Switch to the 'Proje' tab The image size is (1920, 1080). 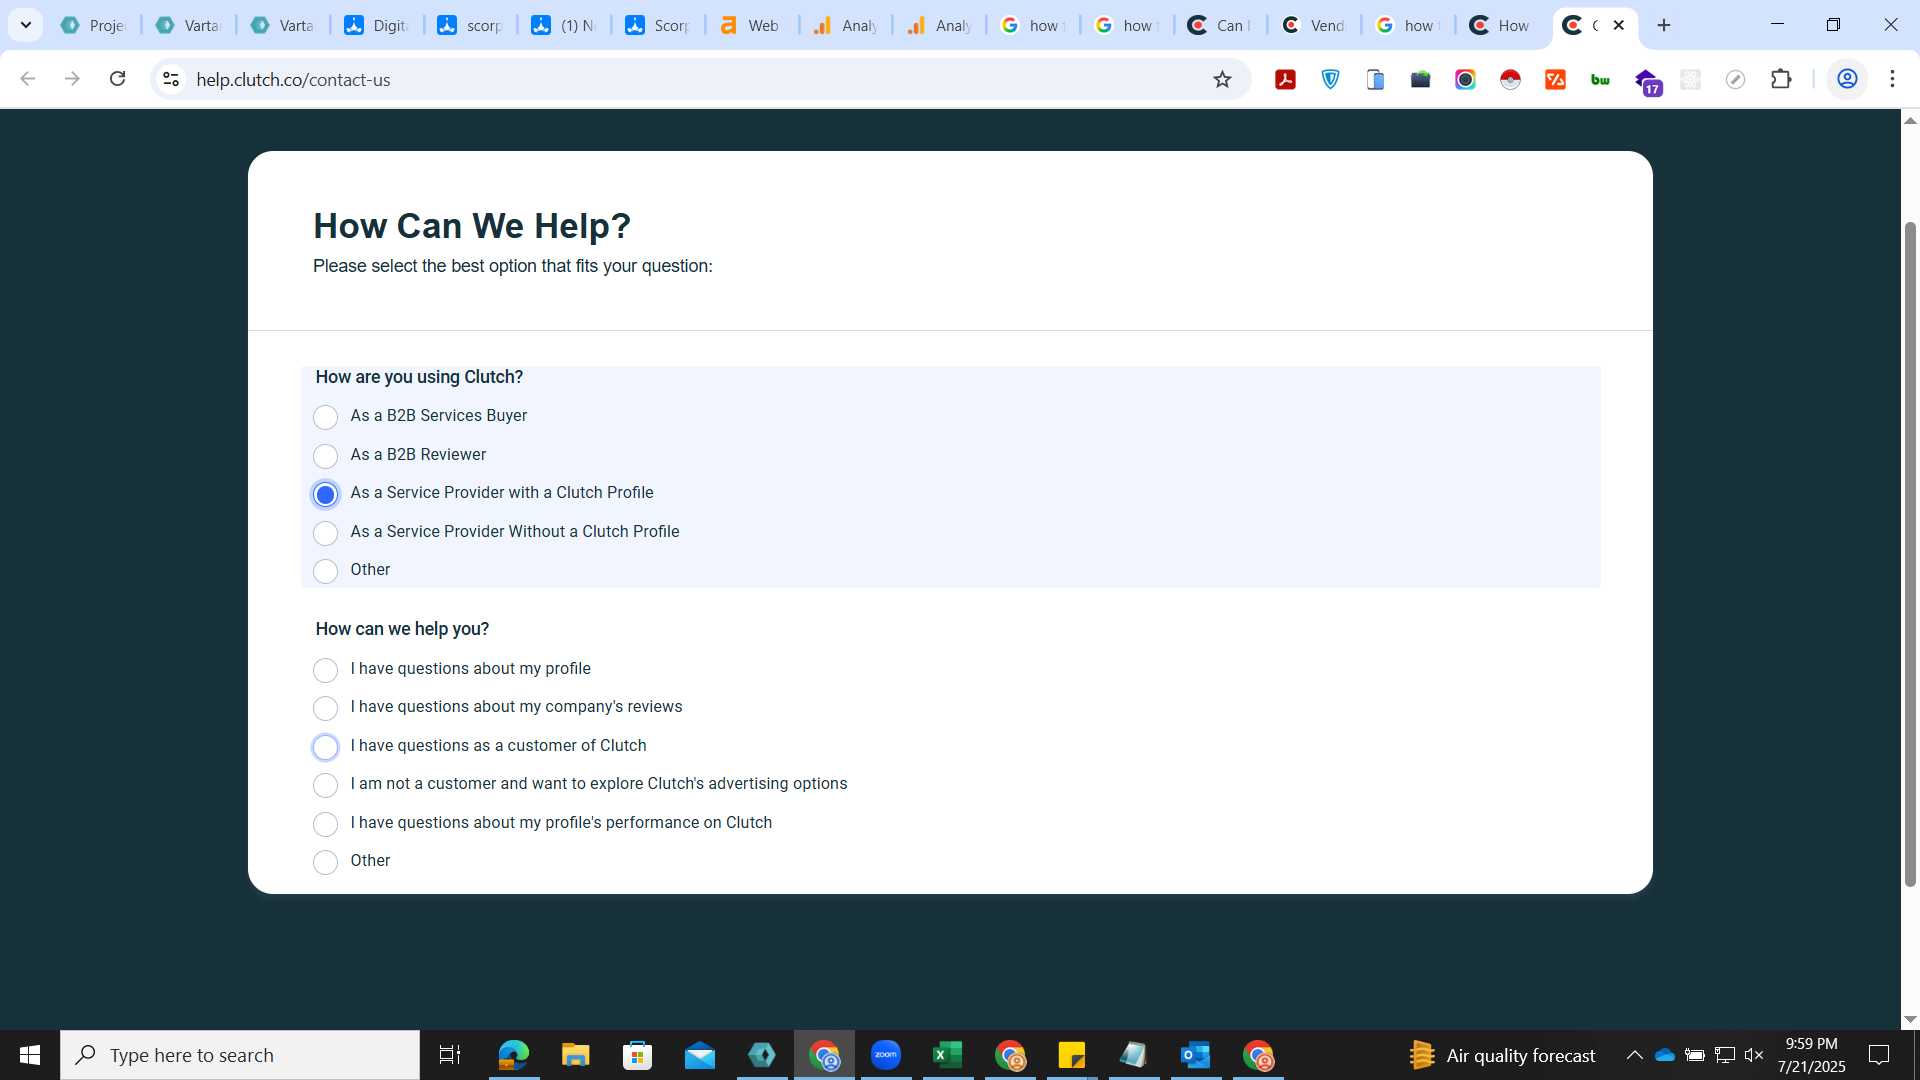point(94,25)
